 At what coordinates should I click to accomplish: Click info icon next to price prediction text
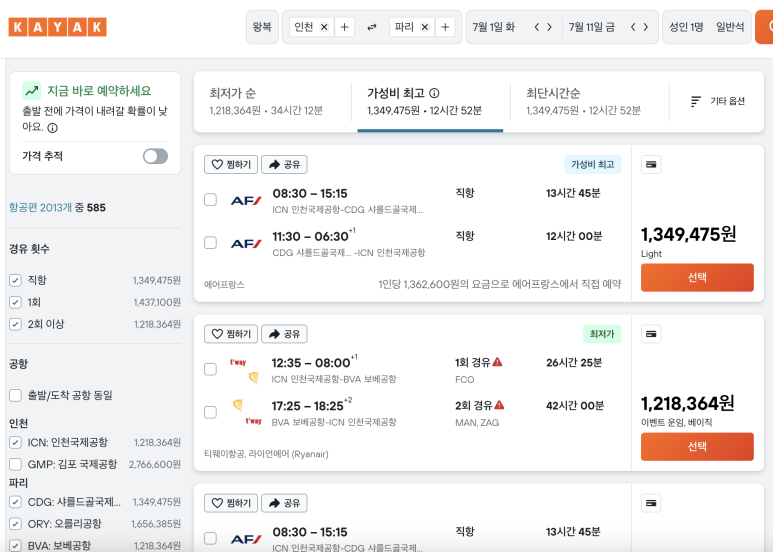[52, 128]
